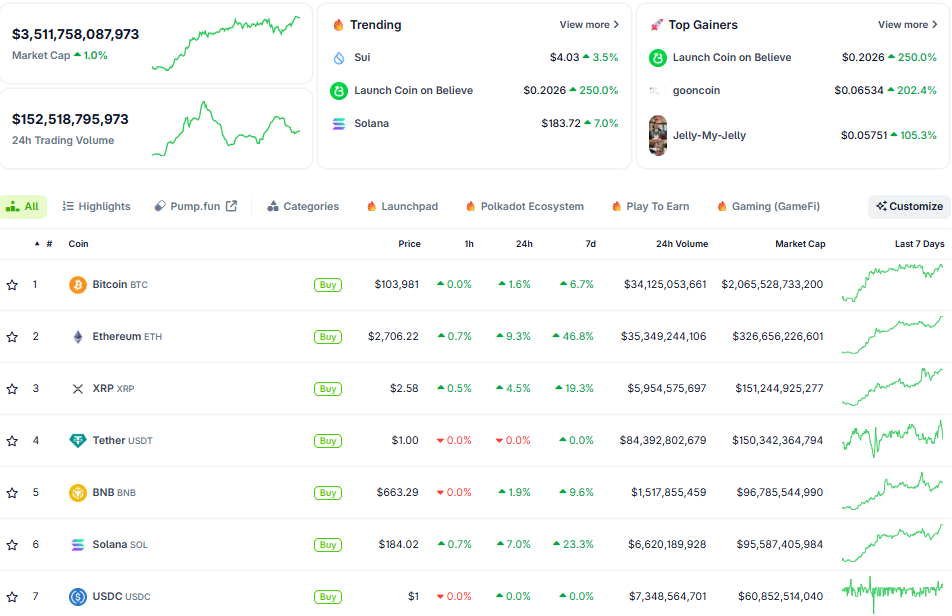Sort table by 24h Volume header
This screenshot has height=616, width=952.
click(682, 244)
